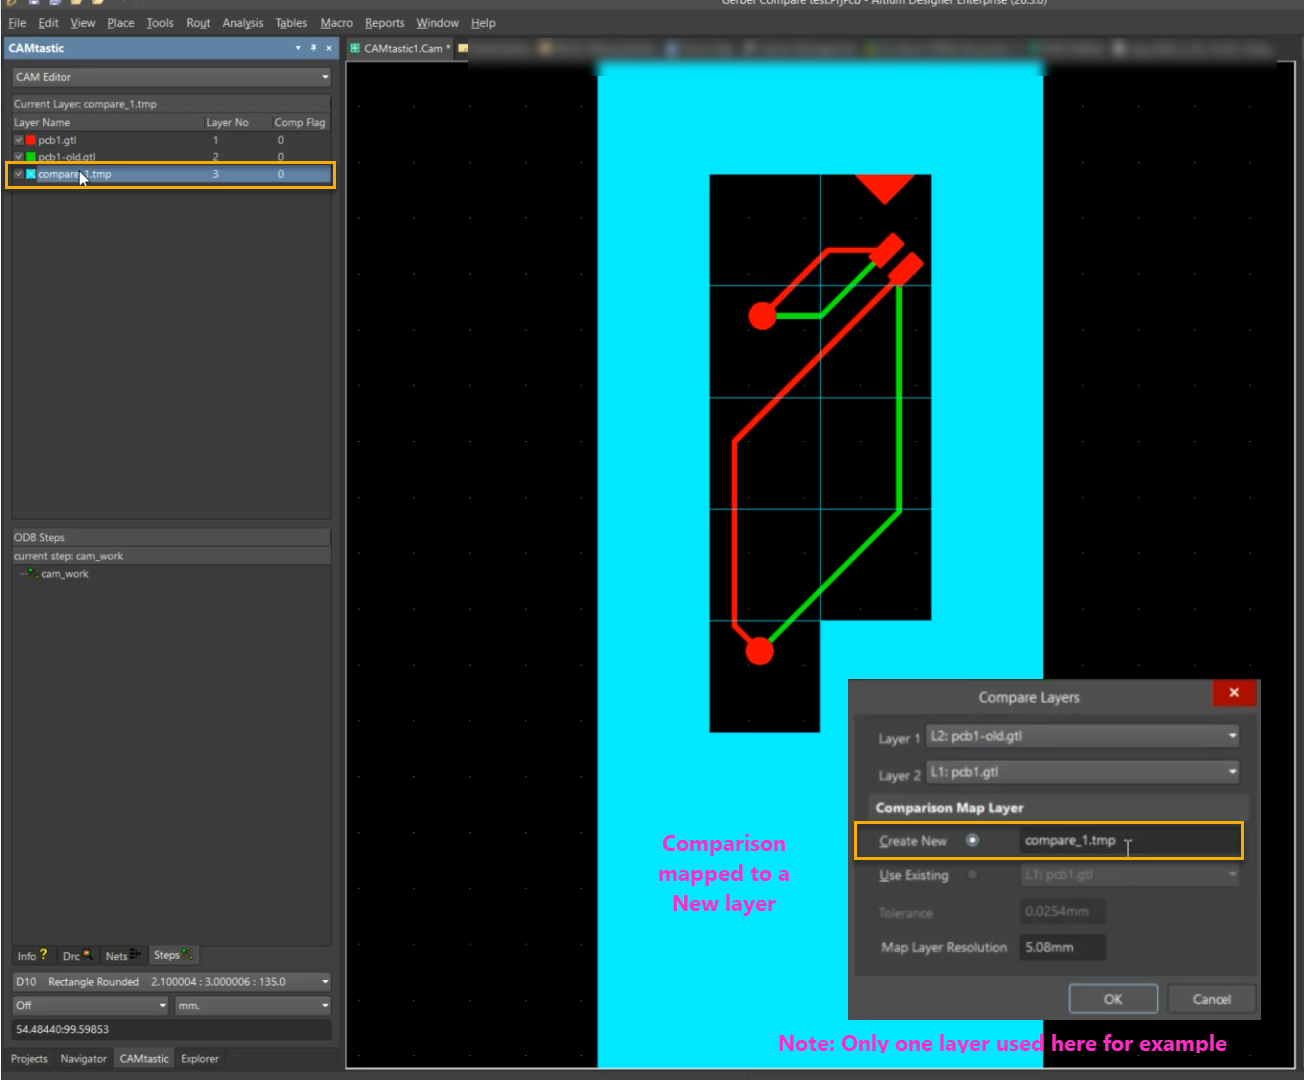Close the Compare Layers dialog

pyautogui.click(x=1233, y=693)
